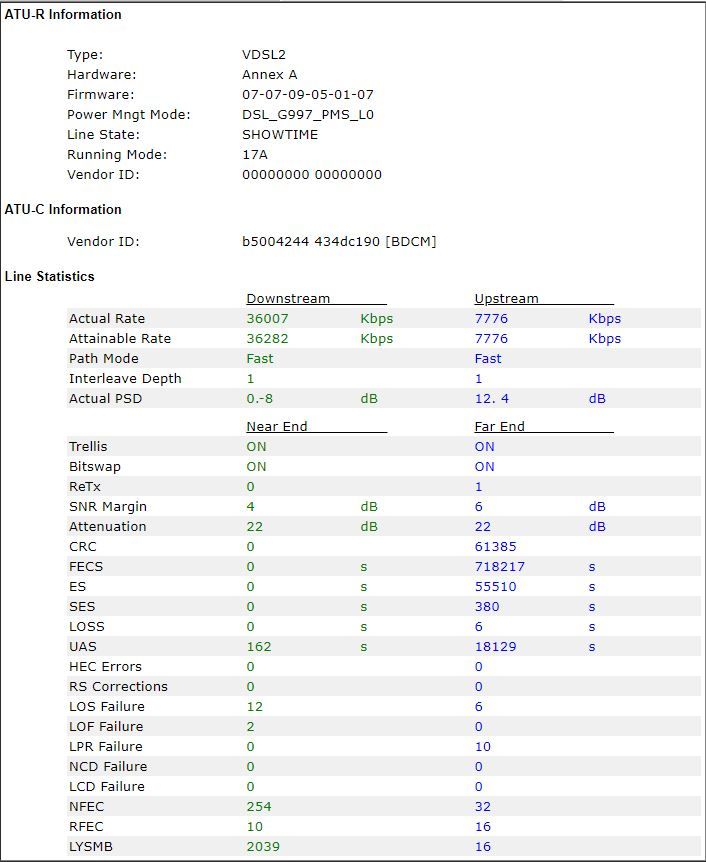Click the Line Statistics heading
Image resolution: width=706 pixels, height=862 pixels.
coord(50,276)
